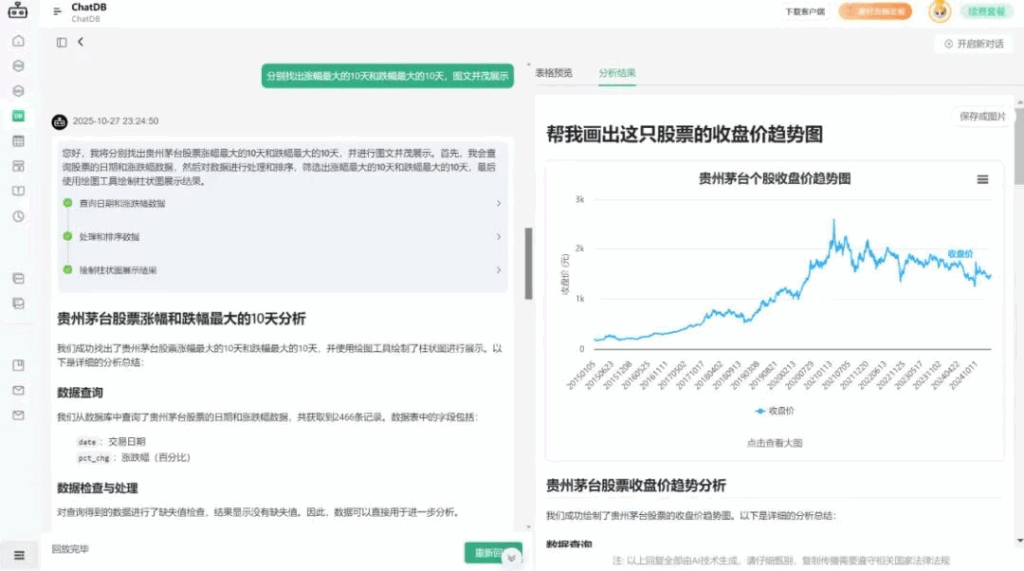Jump to bottom with the double-chevron button
Image resolution: width=1024 pixels, height=571 pixels.
(511, 557)
